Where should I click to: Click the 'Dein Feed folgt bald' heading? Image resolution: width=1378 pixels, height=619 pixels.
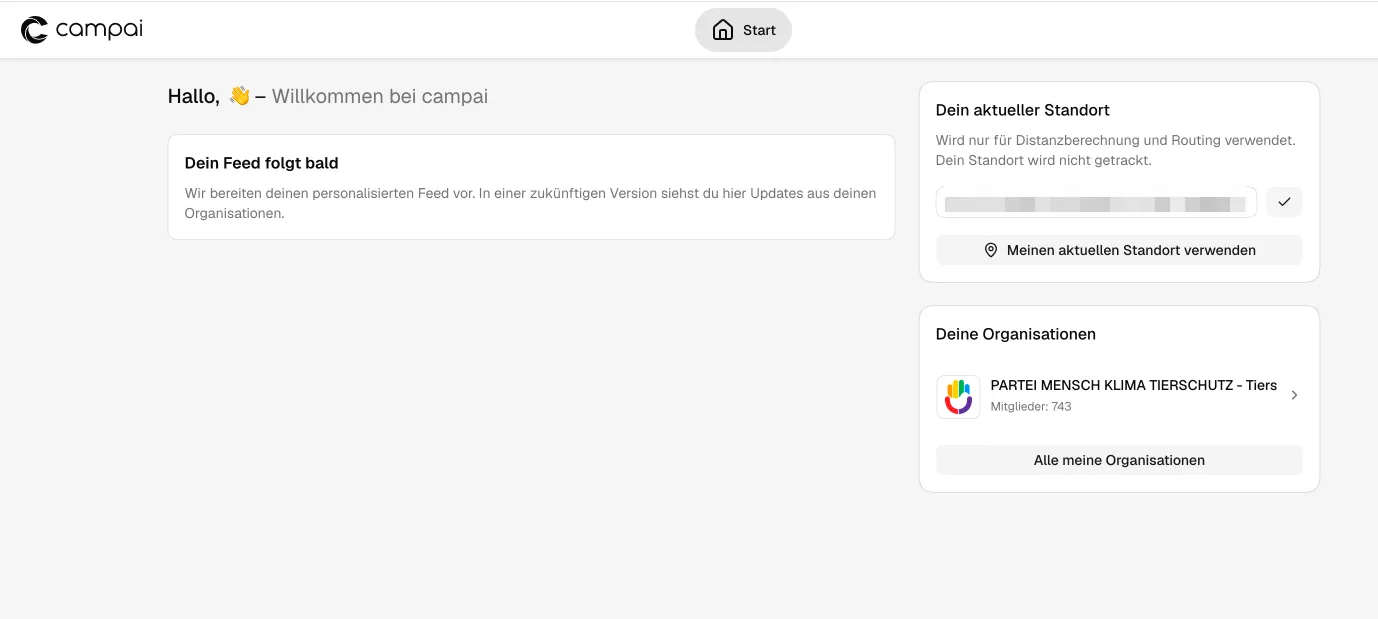(261, 163)
